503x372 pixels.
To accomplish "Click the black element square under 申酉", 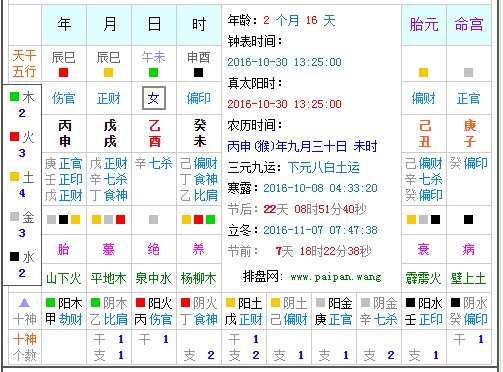I will pyautogui.click(x=198, y=72).
